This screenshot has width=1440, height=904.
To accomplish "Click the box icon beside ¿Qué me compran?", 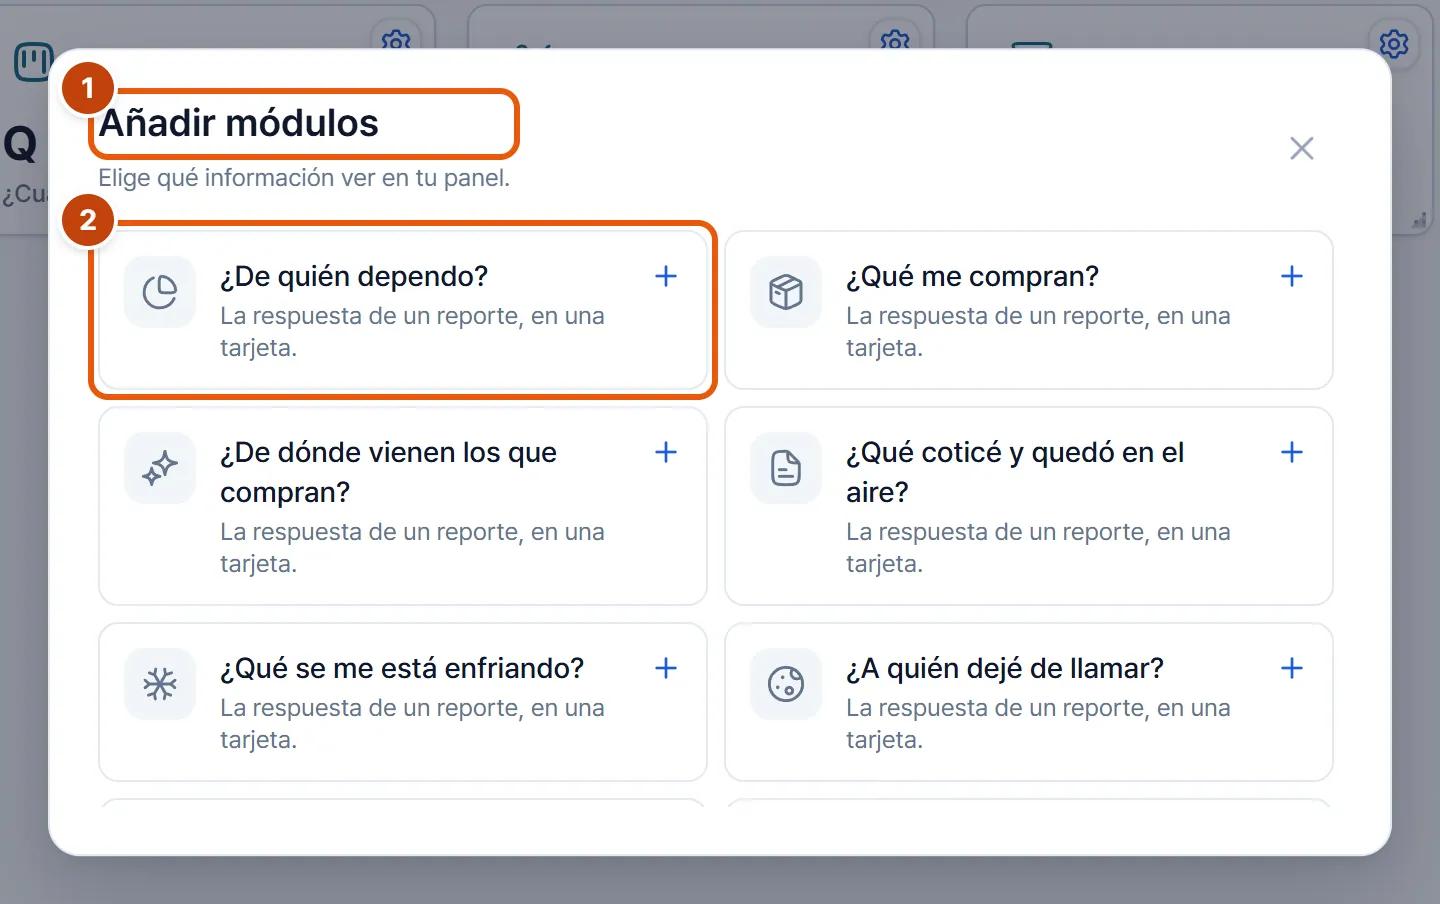I will point(786,292).
